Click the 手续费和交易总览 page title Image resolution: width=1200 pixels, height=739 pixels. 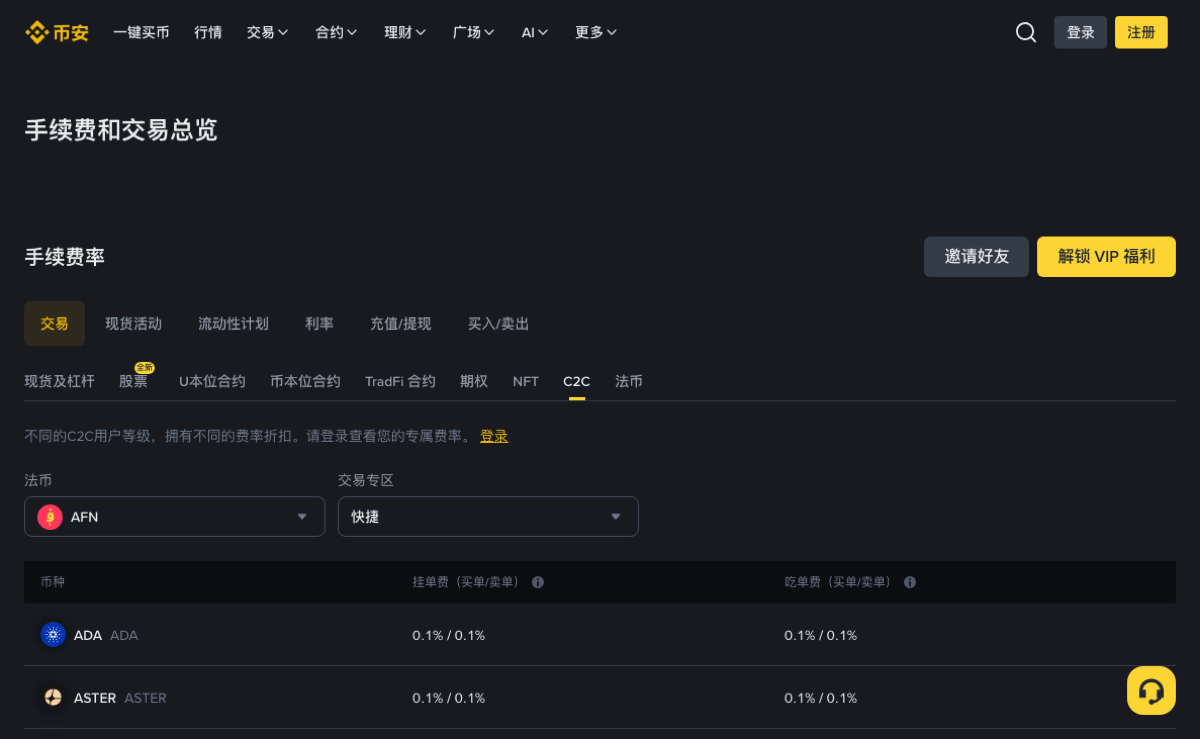pyautogui.click(x=121, y=130)
